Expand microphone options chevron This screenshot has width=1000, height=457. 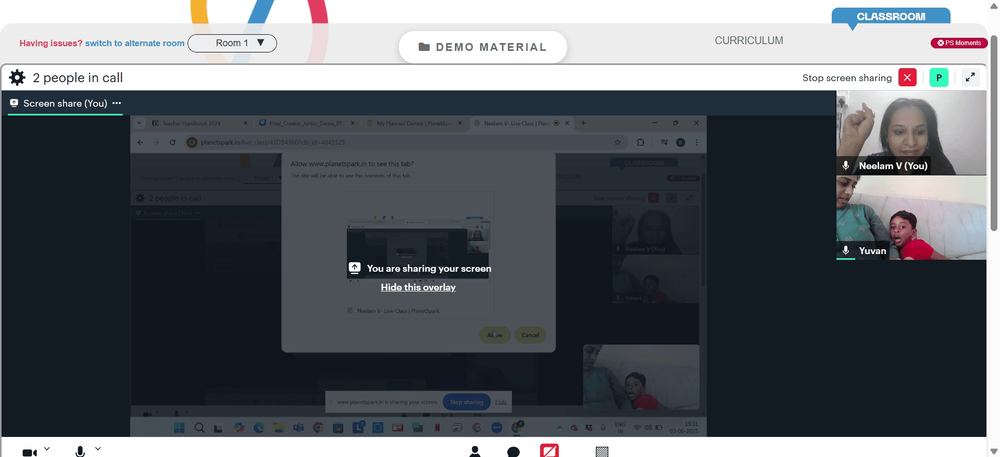coord(98,449)
